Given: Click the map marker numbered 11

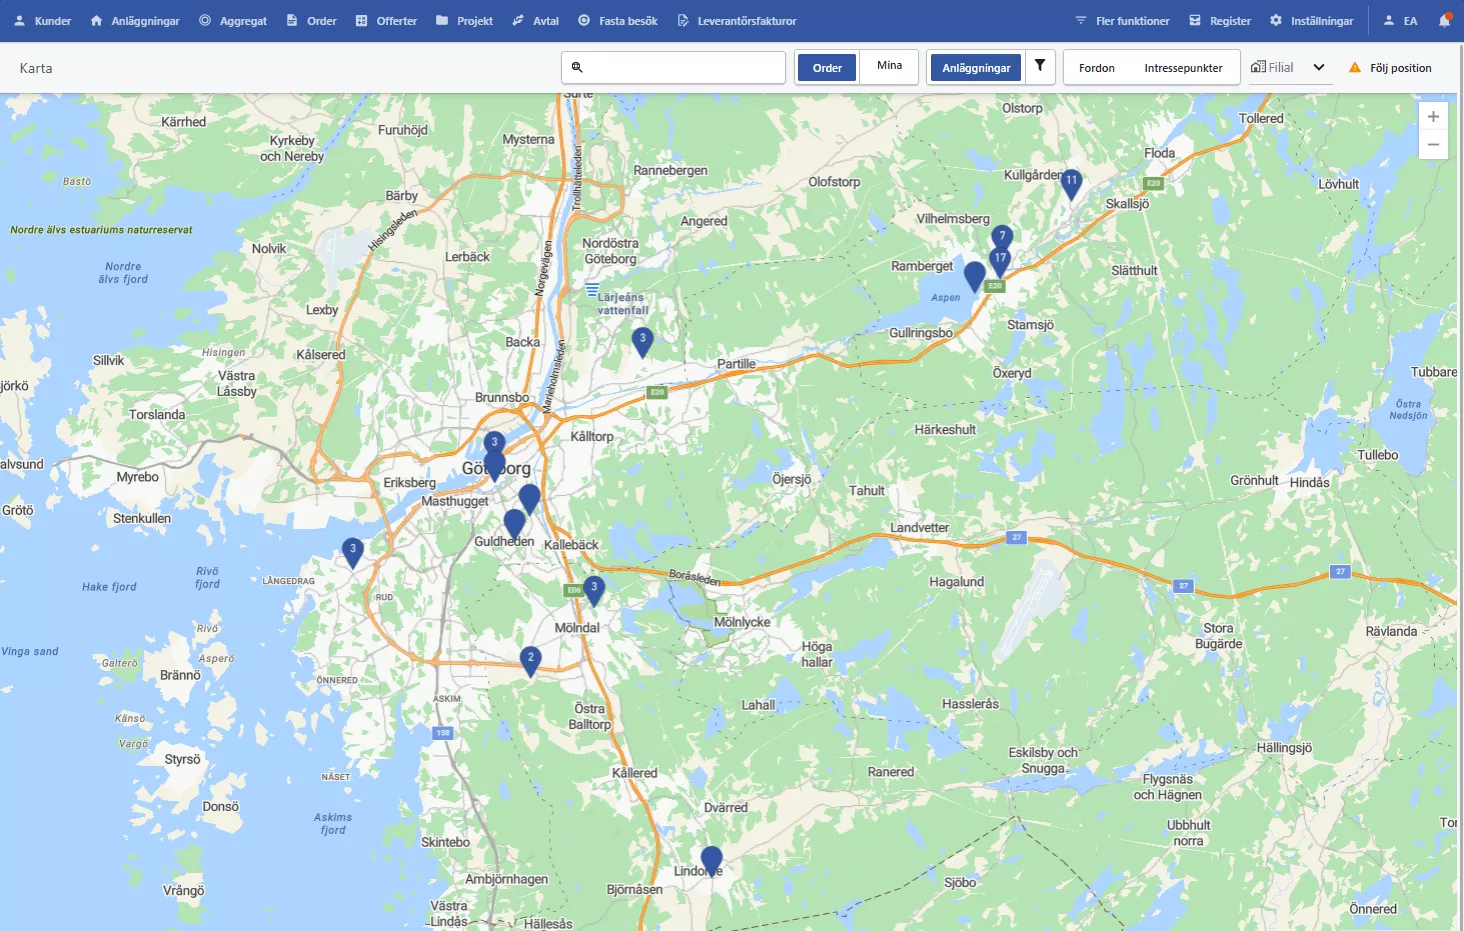Looking at the screenshot, I should [x=1071, y=183].
